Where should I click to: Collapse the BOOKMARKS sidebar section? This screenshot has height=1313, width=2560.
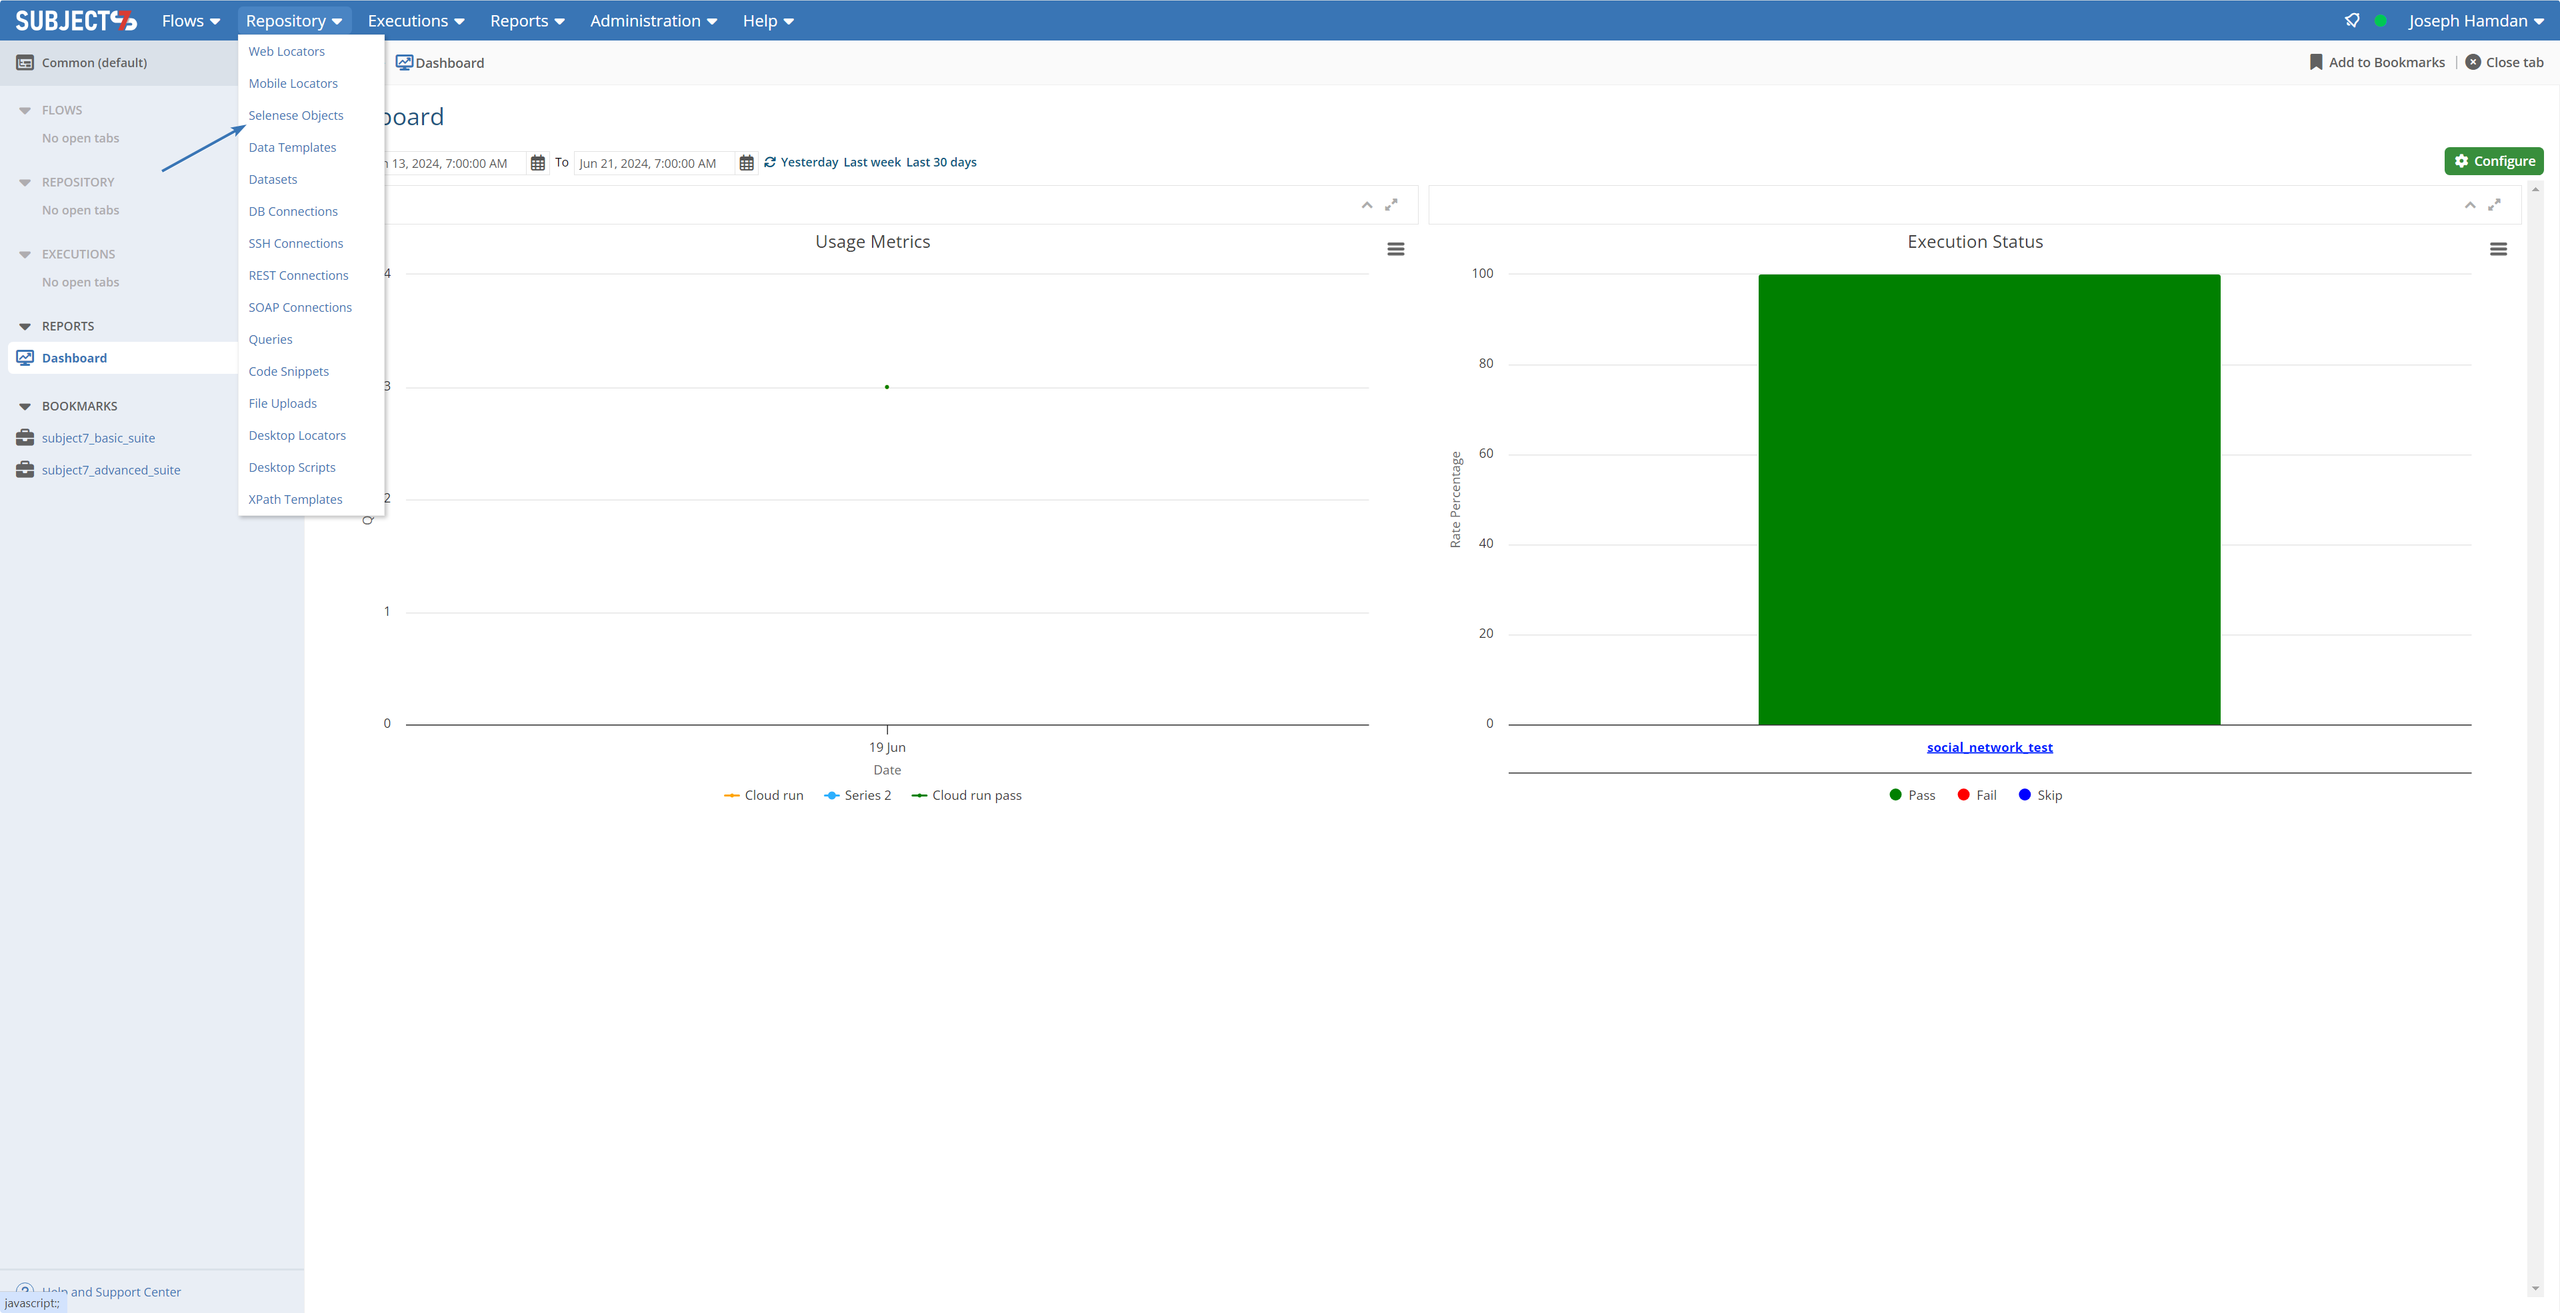pyautogui.click(x=25, y=406)
